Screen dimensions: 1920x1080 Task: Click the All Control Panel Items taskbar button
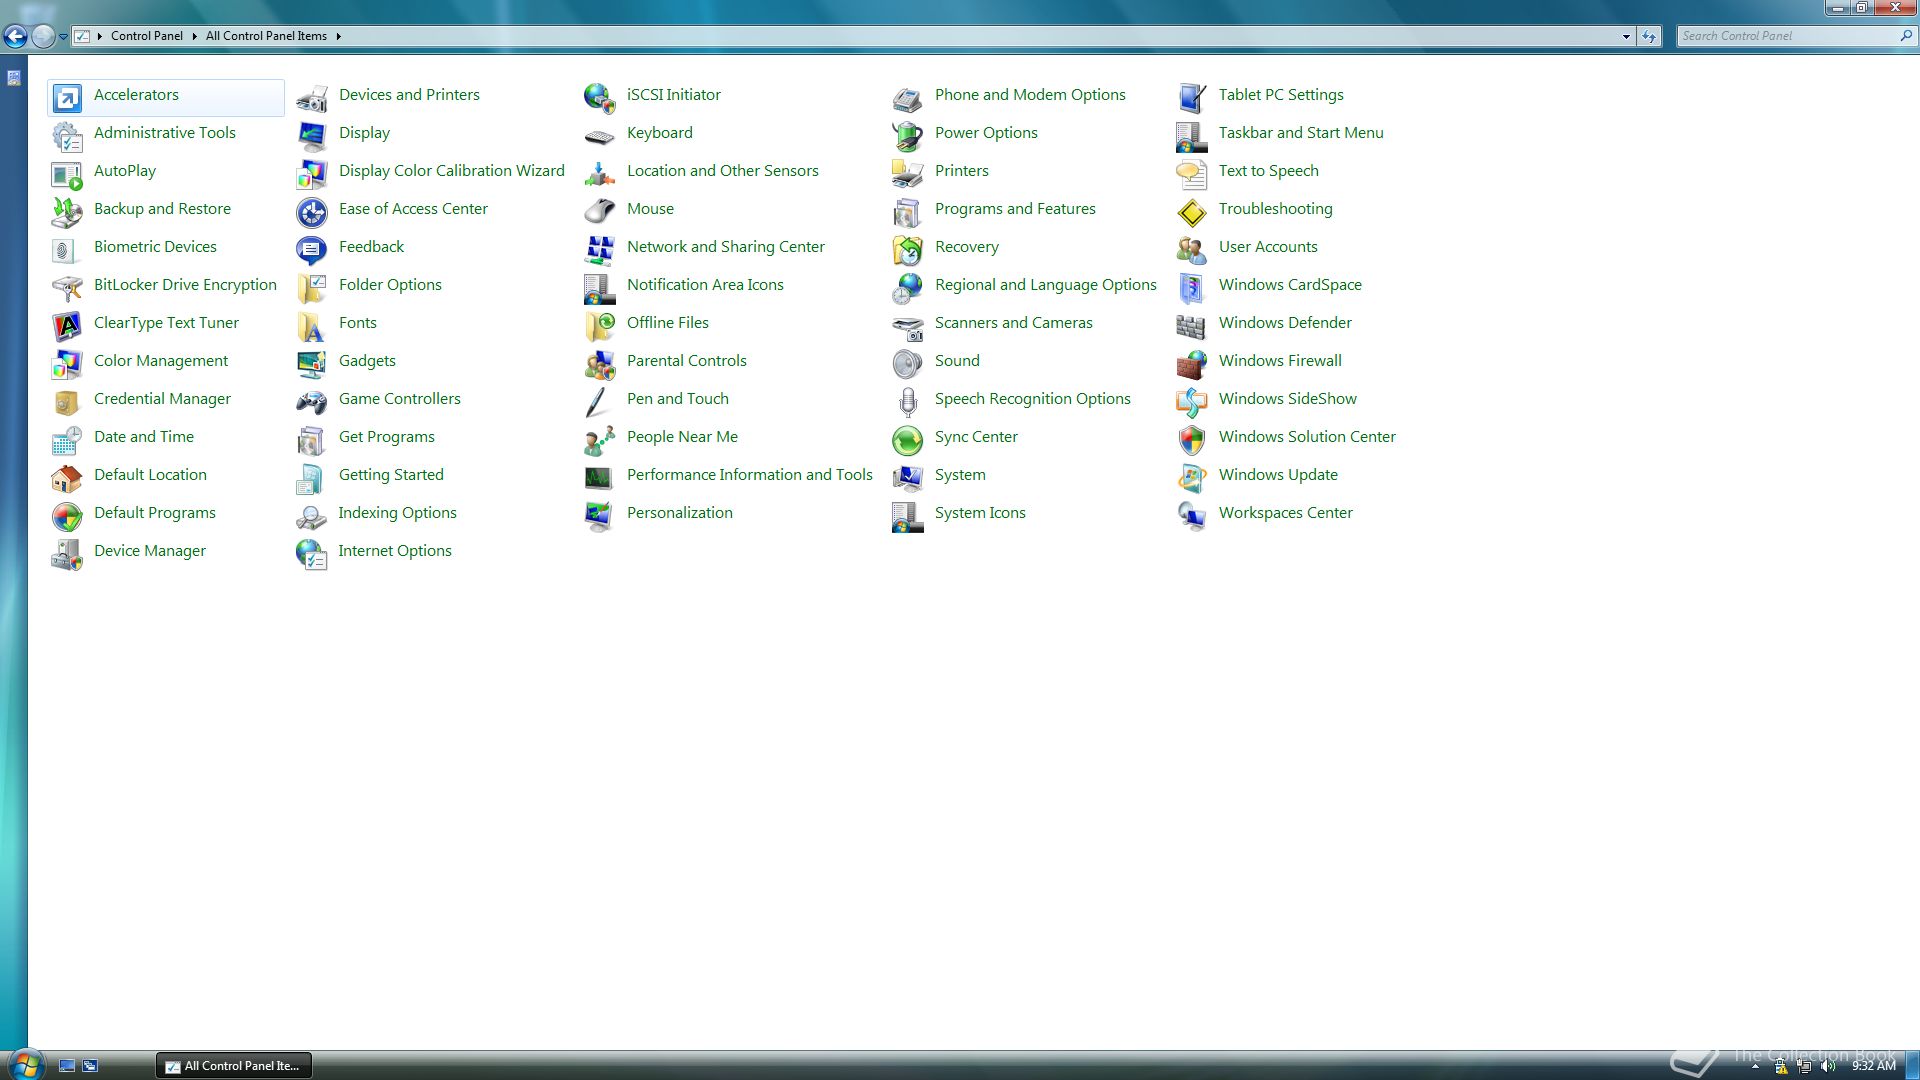coord(234,1066)
